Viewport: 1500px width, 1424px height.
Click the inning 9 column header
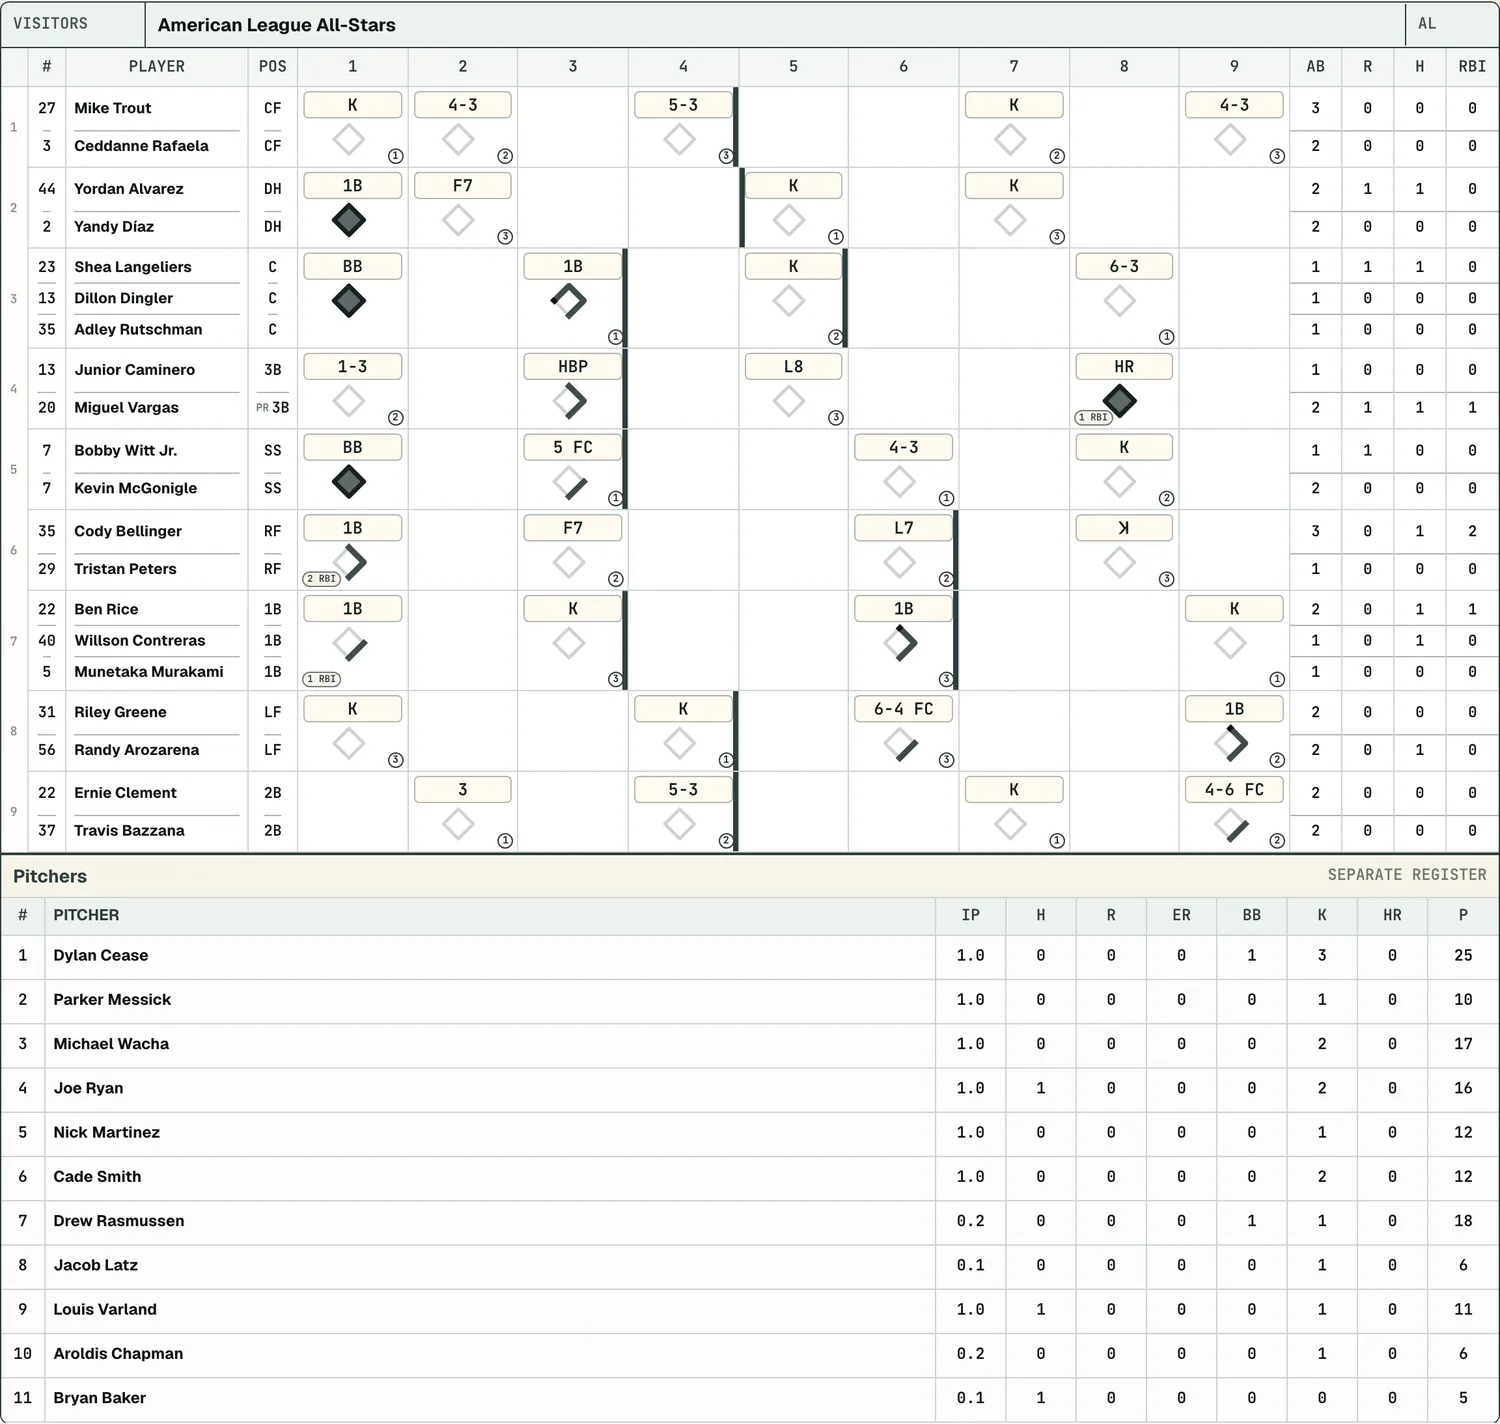click(1234, 66)
